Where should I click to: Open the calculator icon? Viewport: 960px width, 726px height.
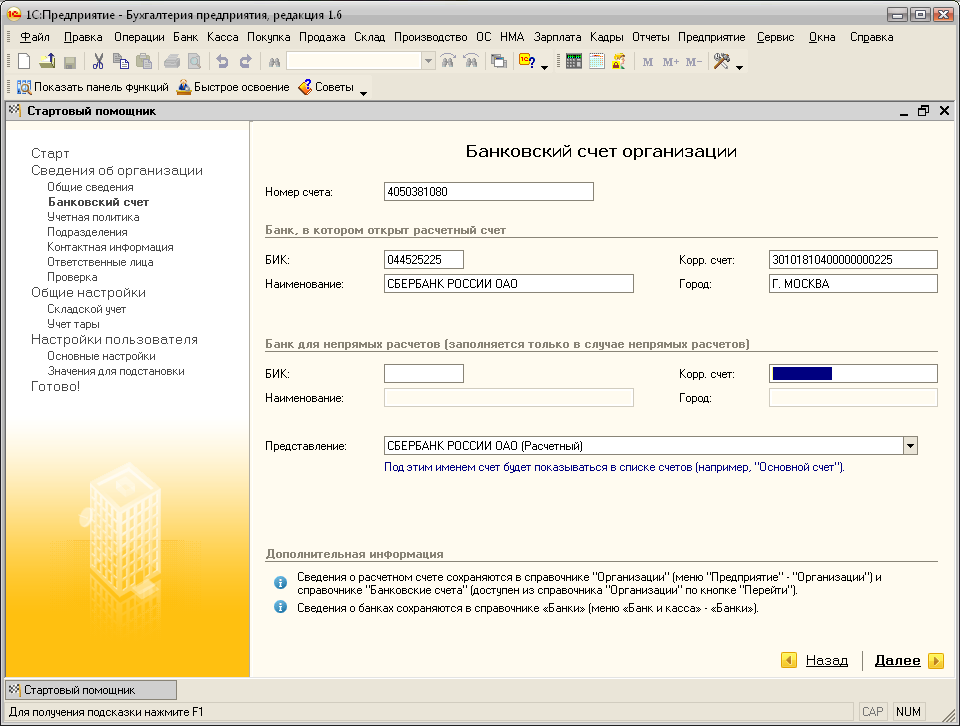pos(574,61)
